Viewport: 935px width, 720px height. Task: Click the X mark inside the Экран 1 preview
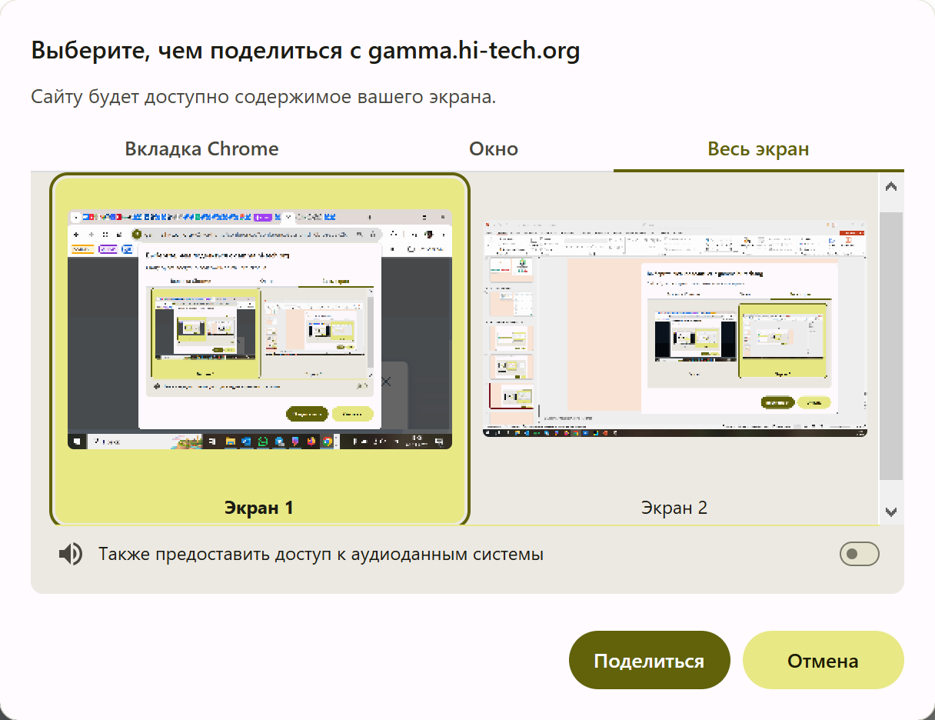click(386, 382)
